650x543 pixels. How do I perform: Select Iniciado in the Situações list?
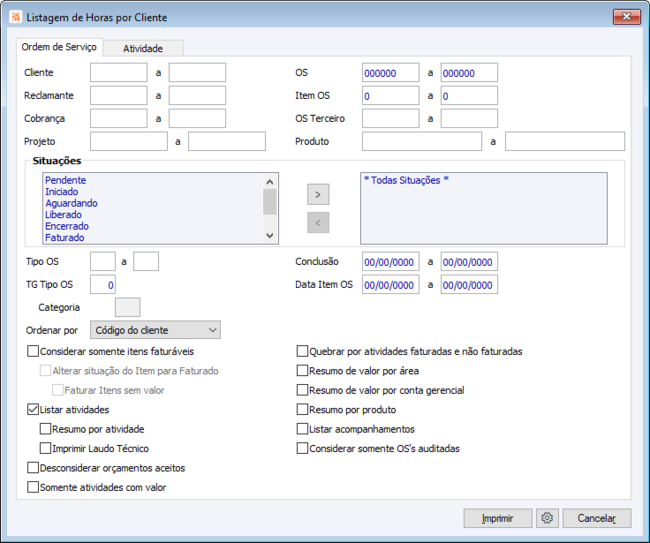(x=62, y=192)
